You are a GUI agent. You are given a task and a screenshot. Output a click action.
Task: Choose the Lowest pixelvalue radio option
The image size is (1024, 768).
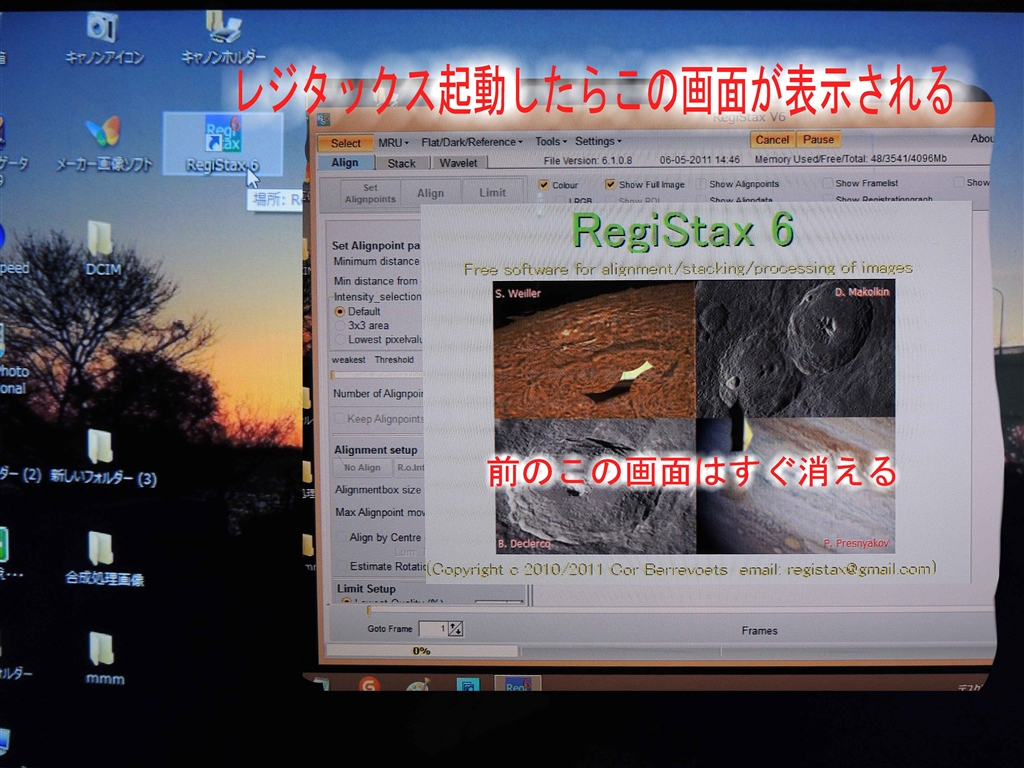click(x=340, y=340)
